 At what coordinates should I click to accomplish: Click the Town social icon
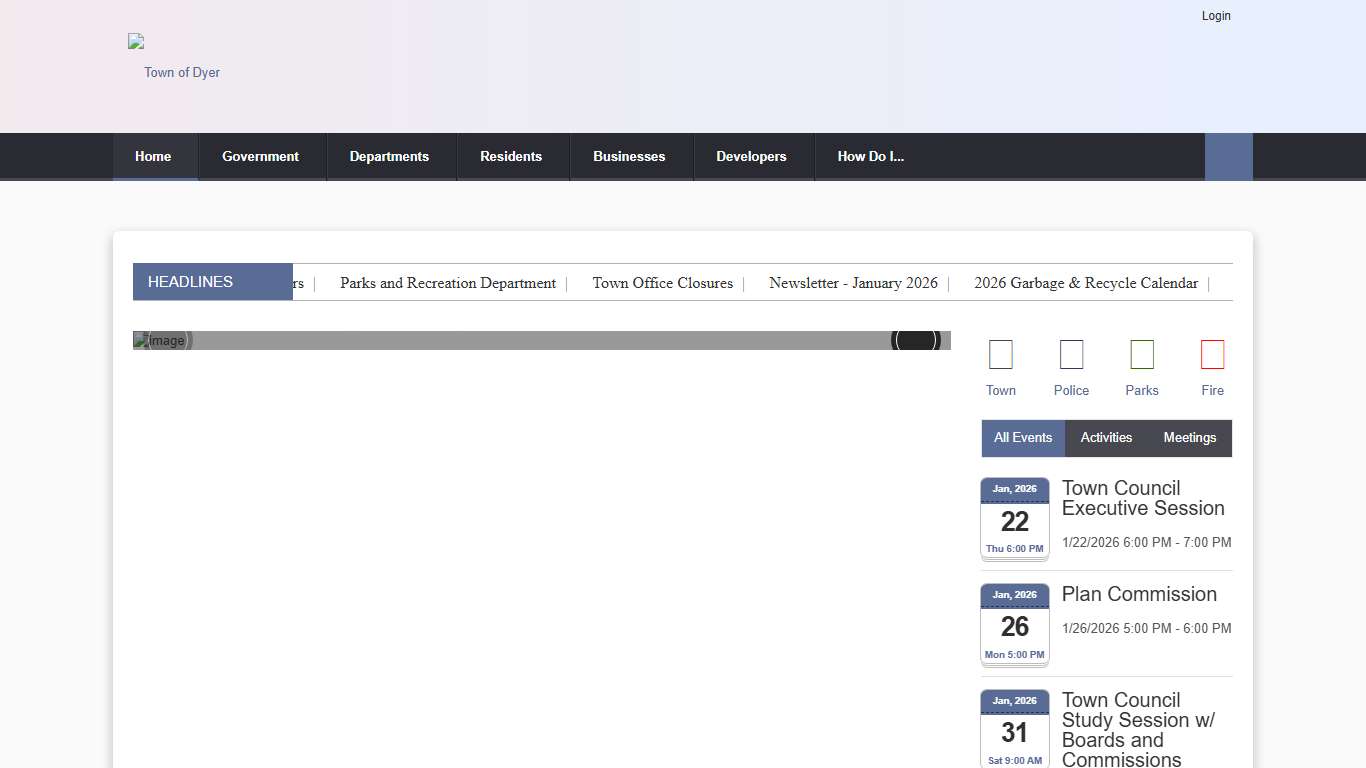point(1000,355)
